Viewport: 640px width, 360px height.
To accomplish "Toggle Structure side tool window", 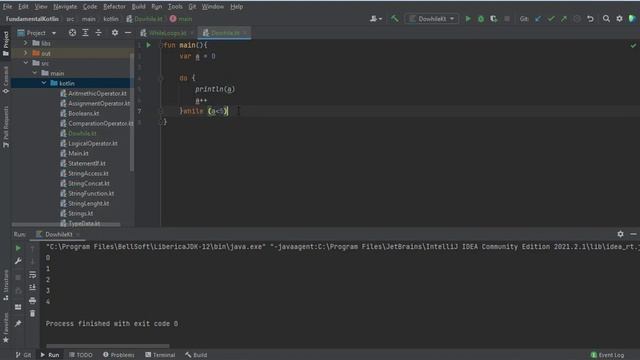I will coord(6,285).
